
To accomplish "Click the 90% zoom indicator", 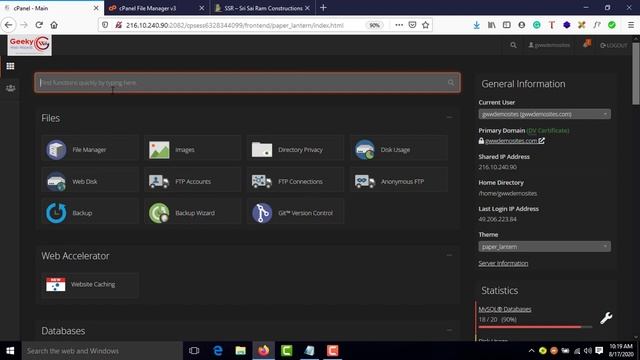I will tap(374, 25).
